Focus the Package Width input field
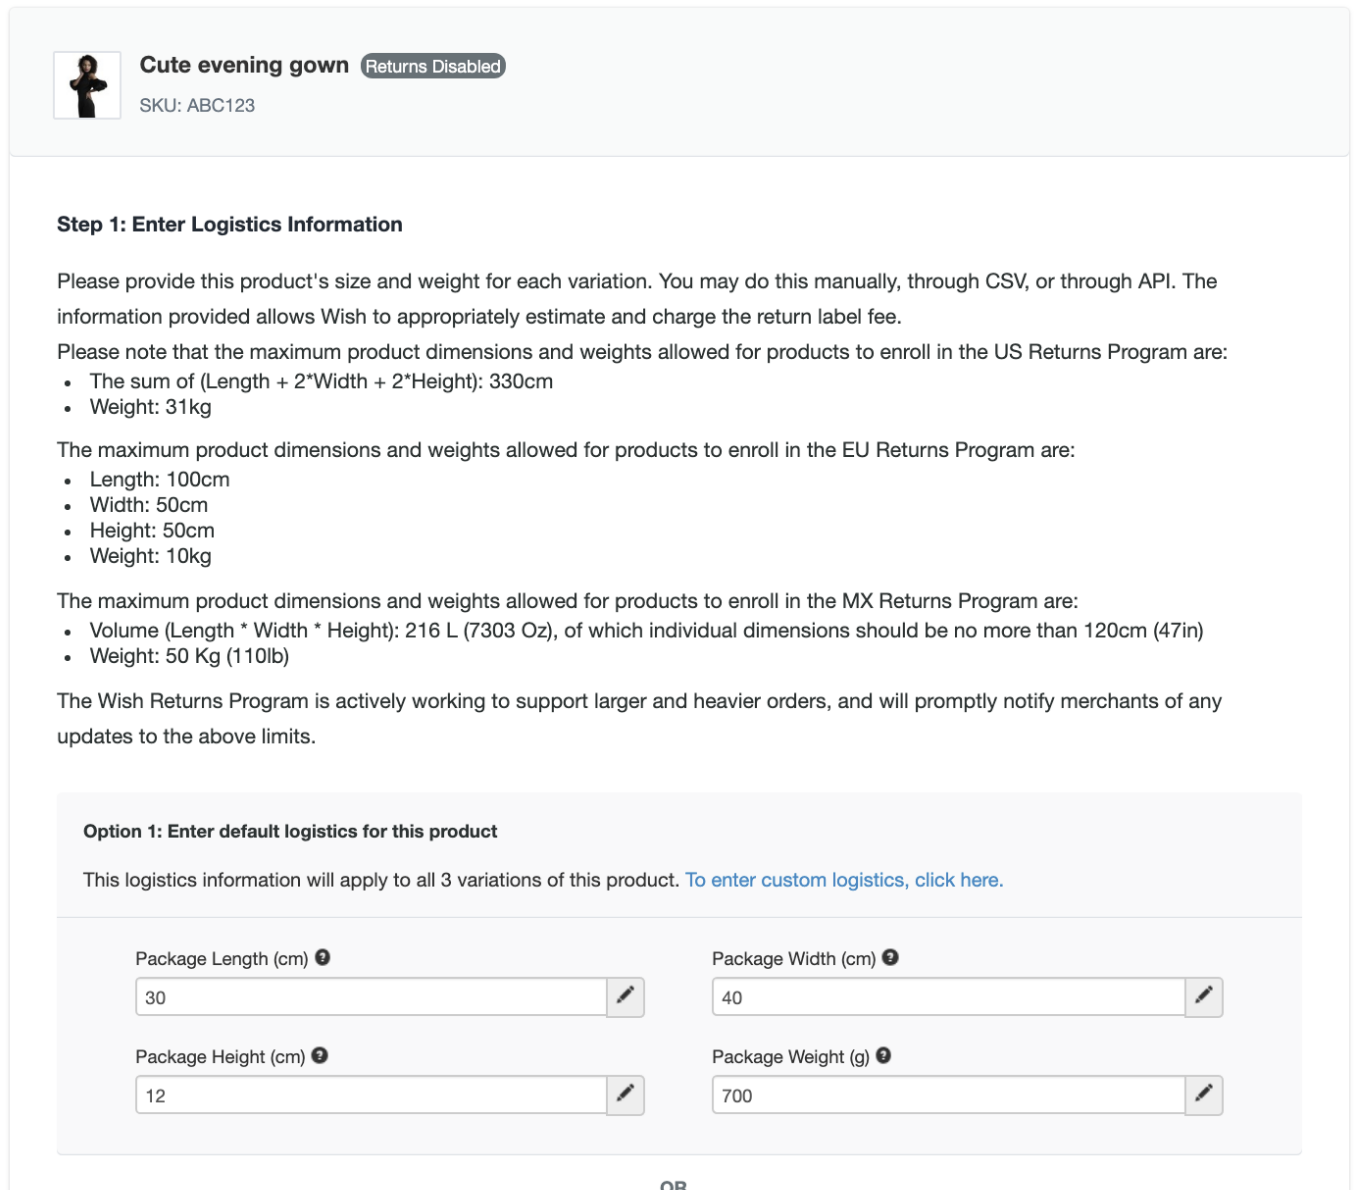The image size is (1356, 1190). point(948,997)
